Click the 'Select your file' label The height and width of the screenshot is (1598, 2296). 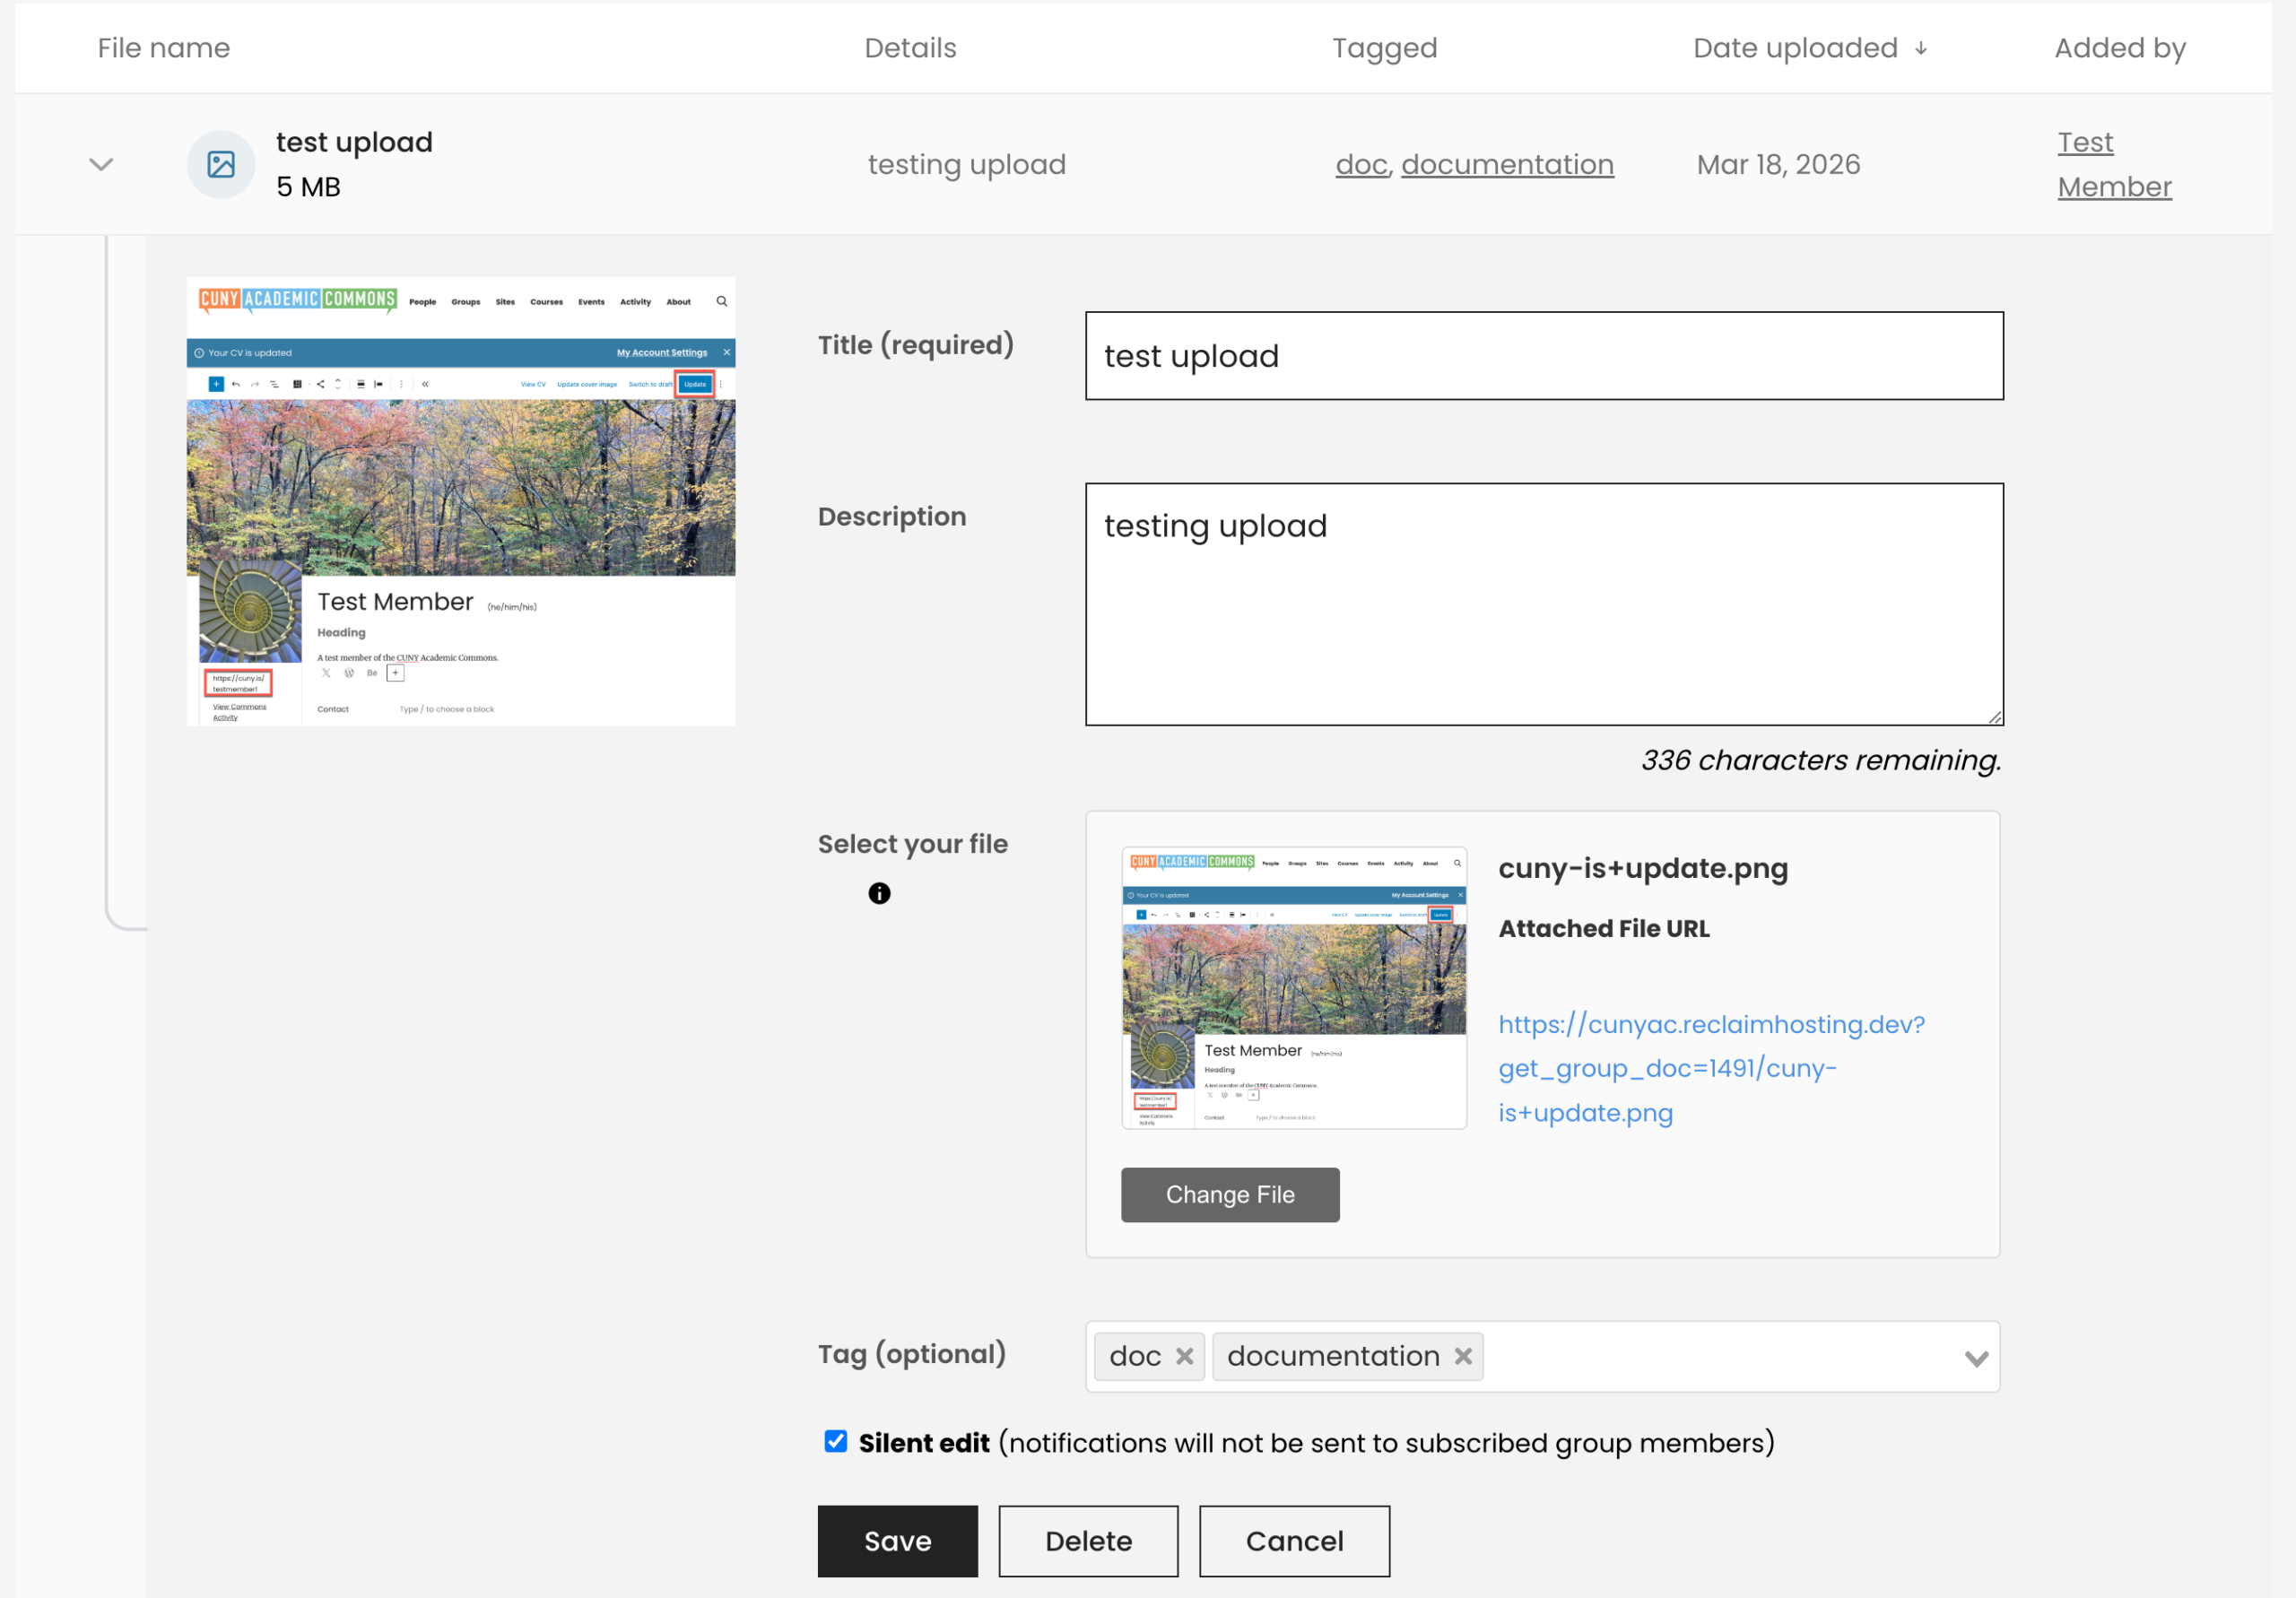pyautogui.click(x=912, y=844)
